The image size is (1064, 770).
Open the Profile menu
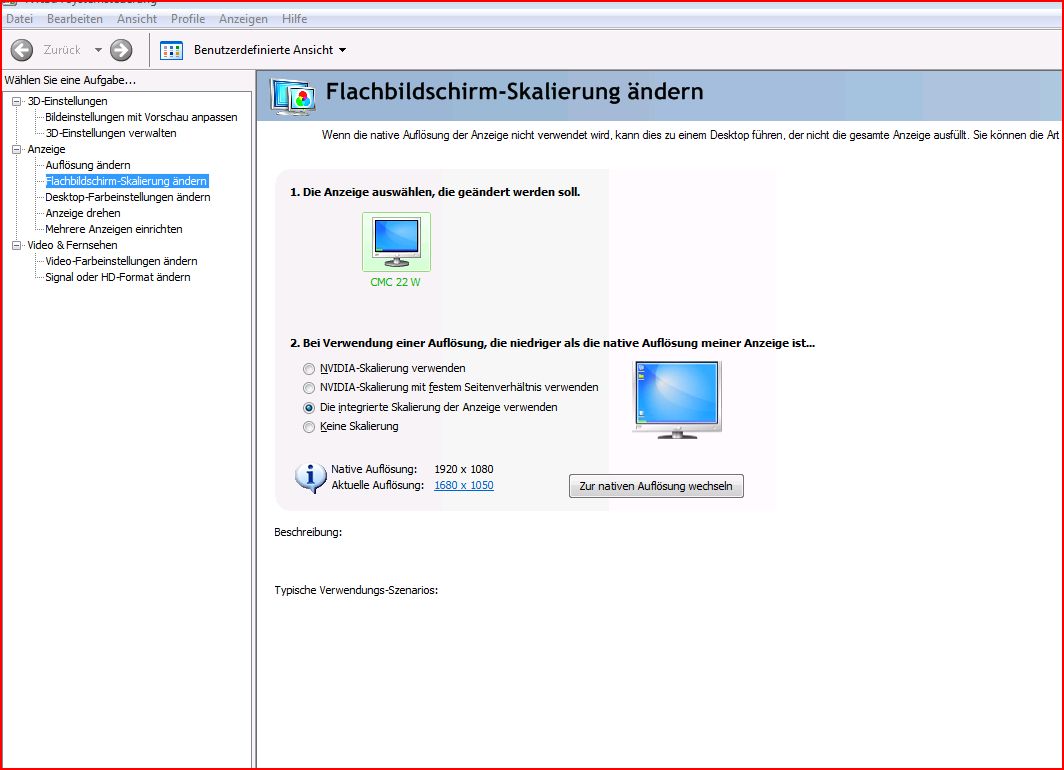187,19
